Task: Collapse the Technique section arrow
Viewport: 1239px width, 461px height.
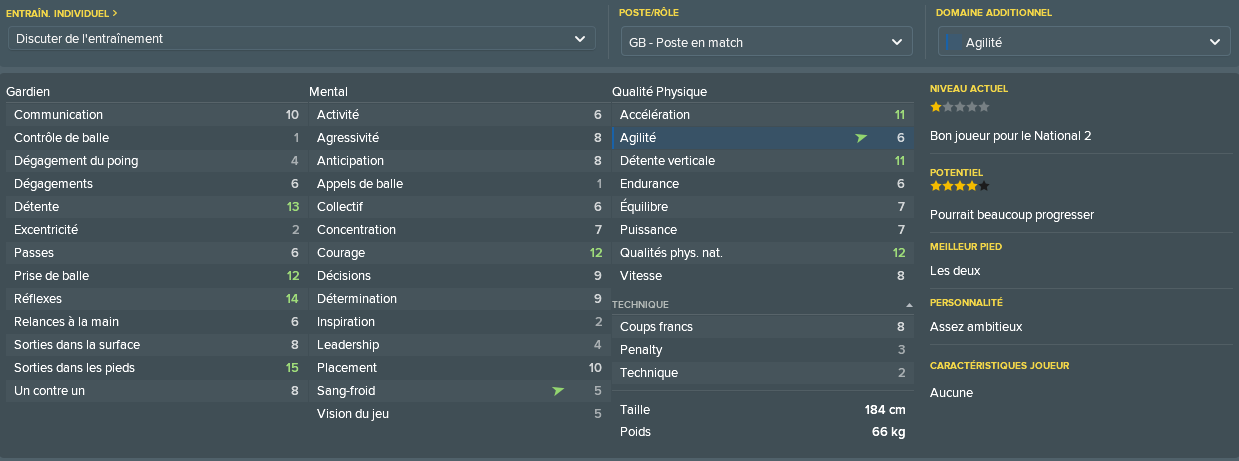Action: [x=909, y=304]
